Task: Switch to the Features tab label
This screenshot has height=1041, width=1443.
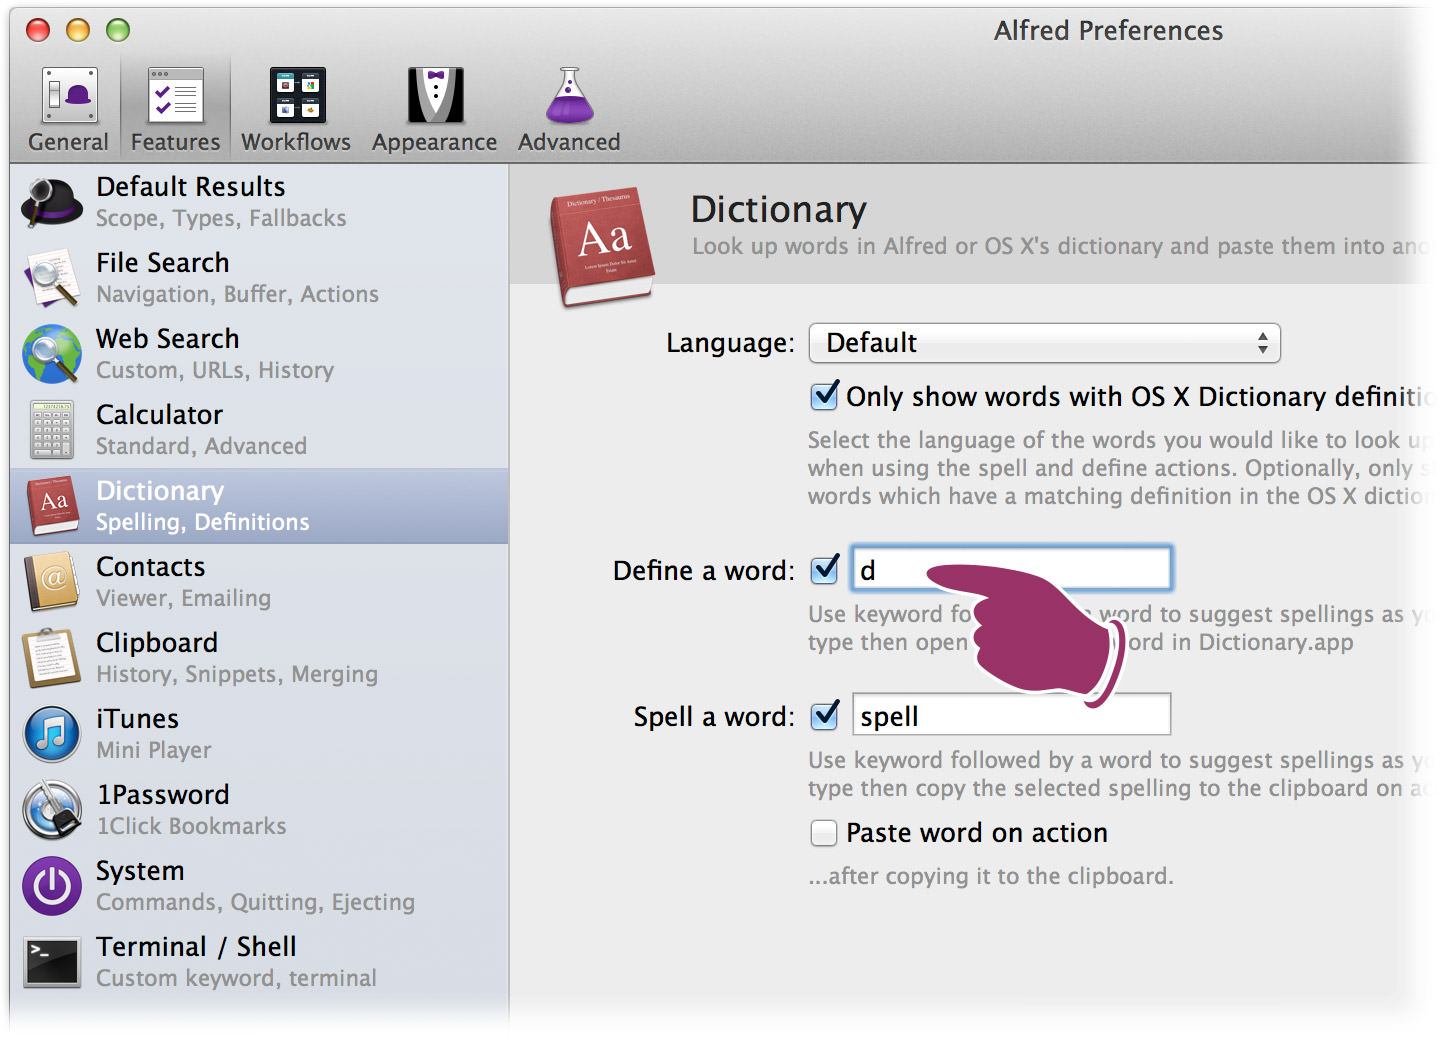Action: [x=175, y=142]
